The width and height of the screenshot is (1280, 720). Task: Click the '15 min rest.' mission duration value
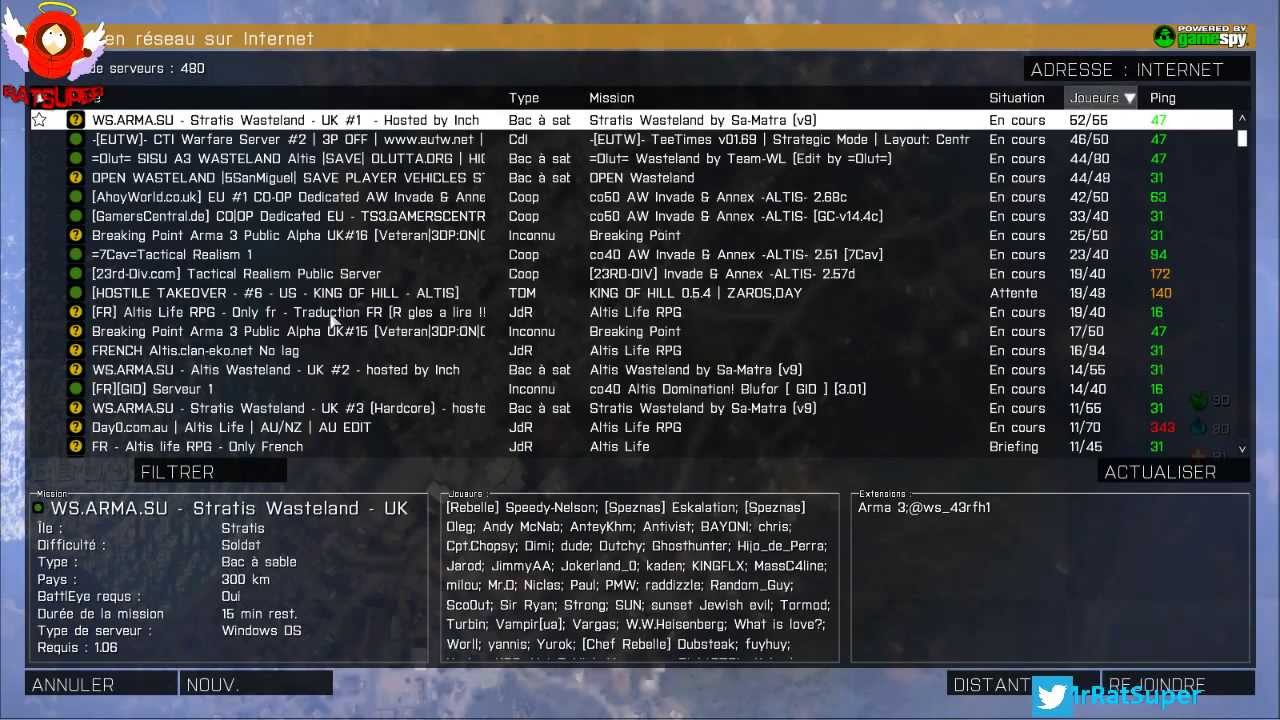pyautogui.click(x=259, y=614)
